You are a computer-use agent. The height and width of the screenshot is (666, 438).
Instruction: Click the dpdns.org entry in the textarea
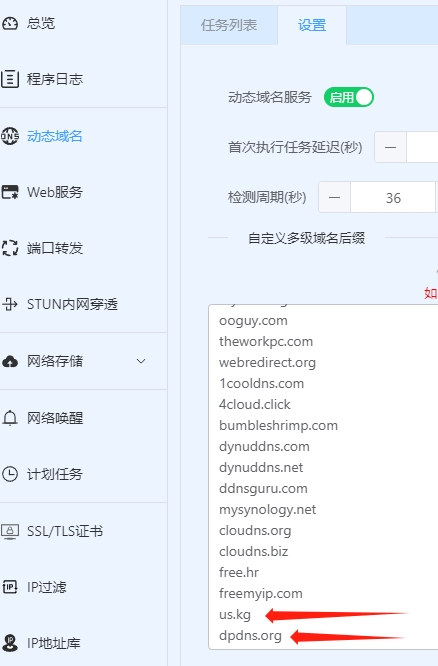click(250, 635)
